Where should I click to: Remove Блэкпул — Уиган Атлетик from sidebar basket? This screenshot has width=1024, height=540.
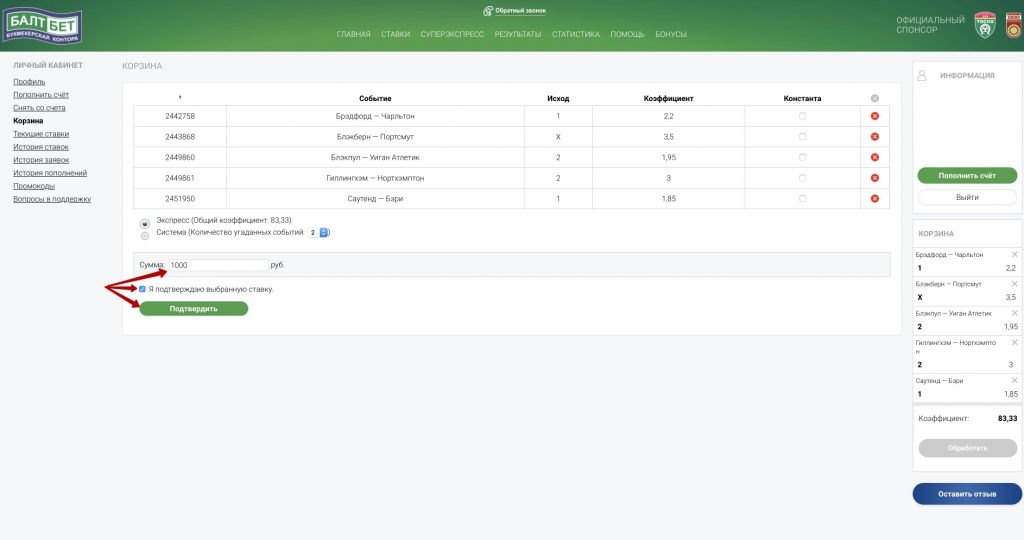tap(1014, 313)
